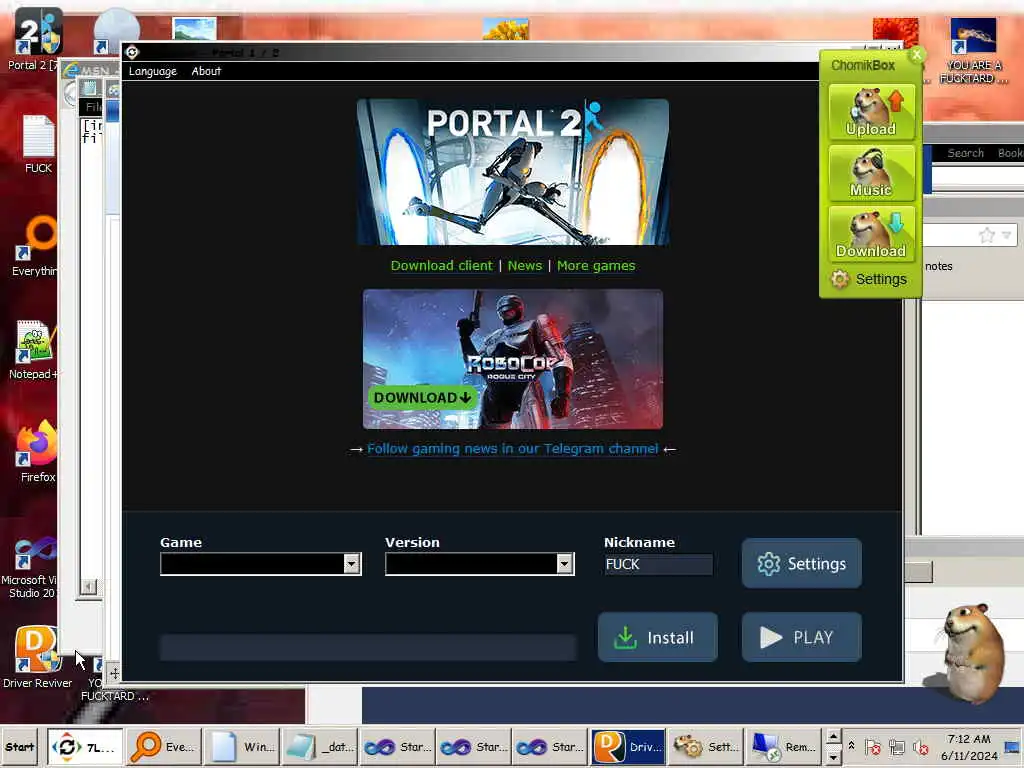Screen dimensions: 1024x768
Task: Switch to the Win... document taskbar button
Action: [240, 747]
